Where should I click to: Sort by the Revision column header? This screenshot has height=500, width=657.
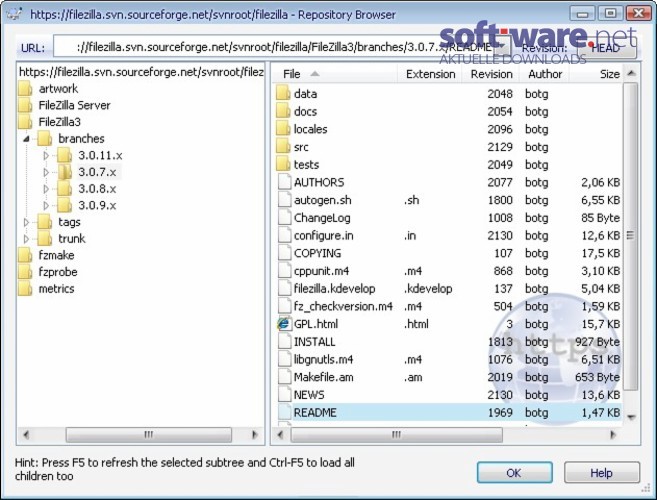click(x=491, y=74)
